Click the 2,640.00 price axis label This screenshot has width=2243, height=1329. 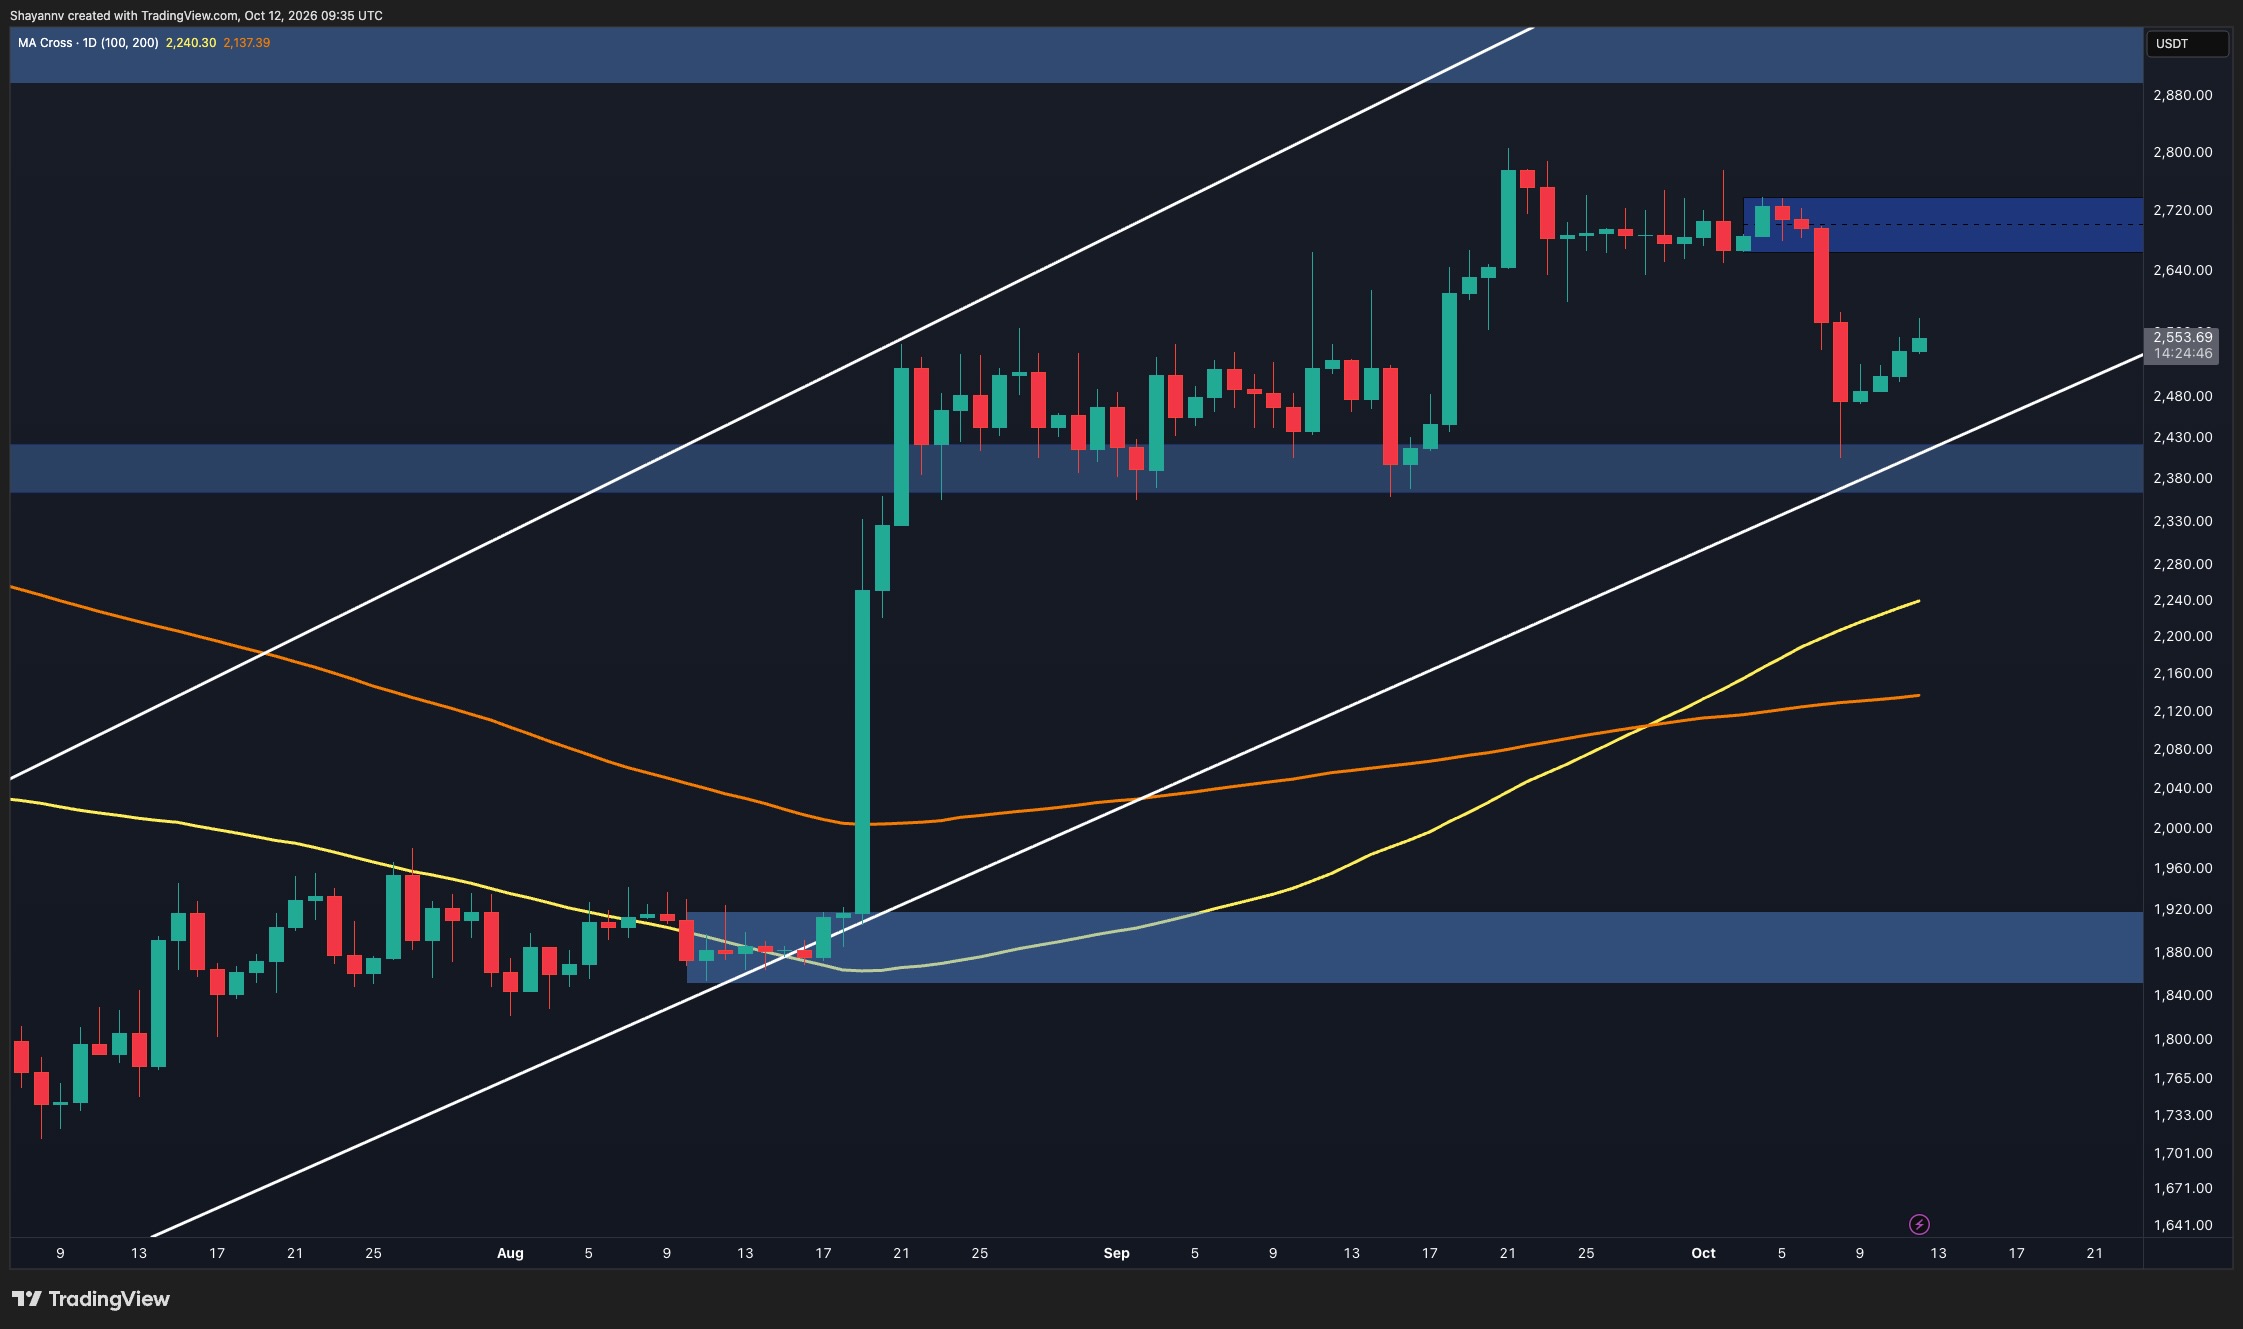2183,270
